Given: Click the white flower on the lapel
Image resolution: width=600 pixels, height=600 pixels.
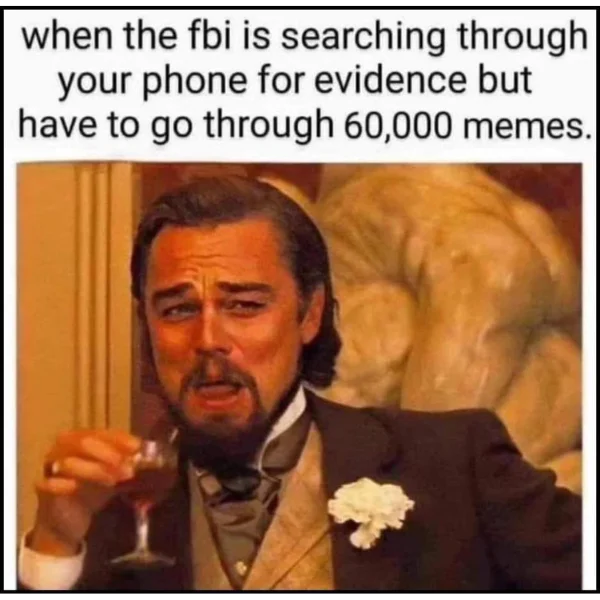Looking at the screenshot, I should click(370, 510).
